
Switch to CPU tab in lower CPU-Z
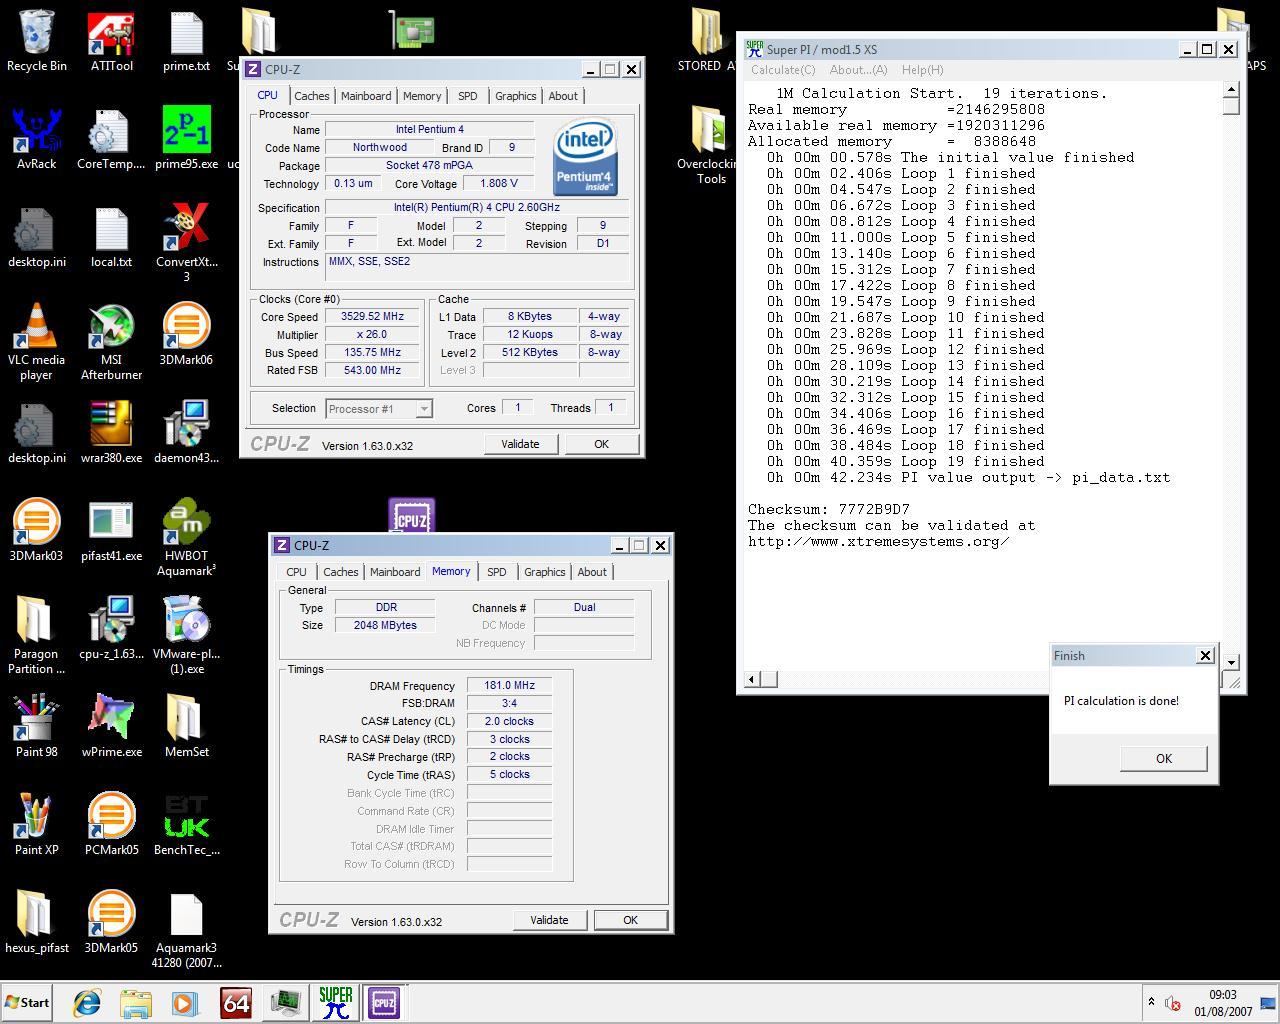pyautogui.click(x=296, y=572)
